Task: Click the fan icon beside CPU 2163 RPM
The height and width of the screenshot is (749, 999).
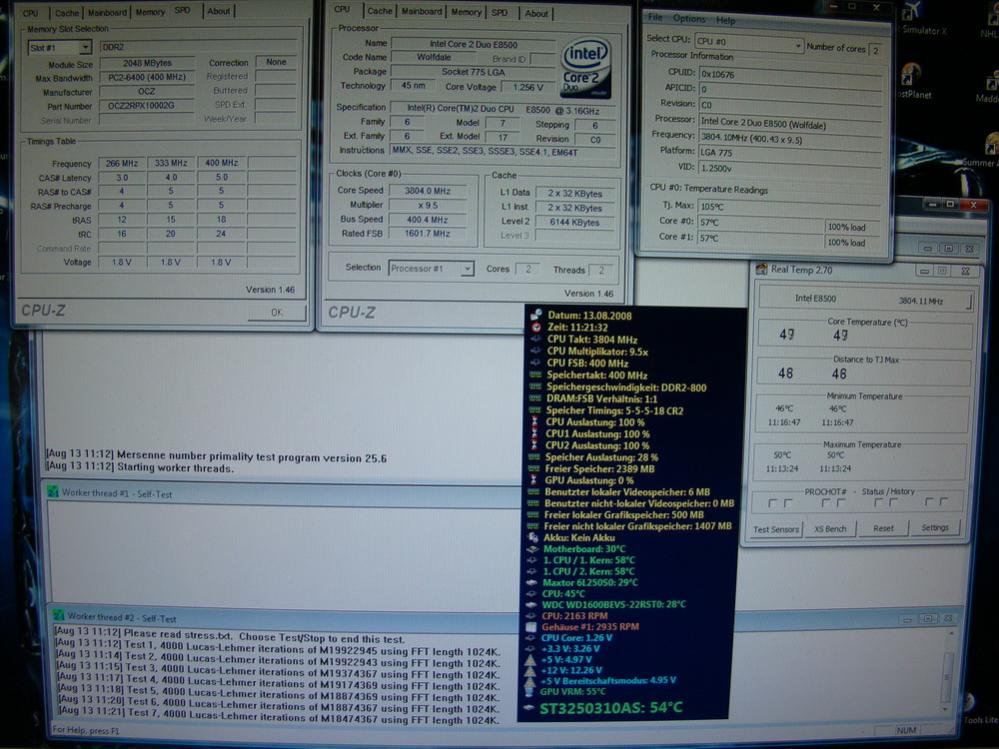Action: pyautogui.click(x=530, y=616)
